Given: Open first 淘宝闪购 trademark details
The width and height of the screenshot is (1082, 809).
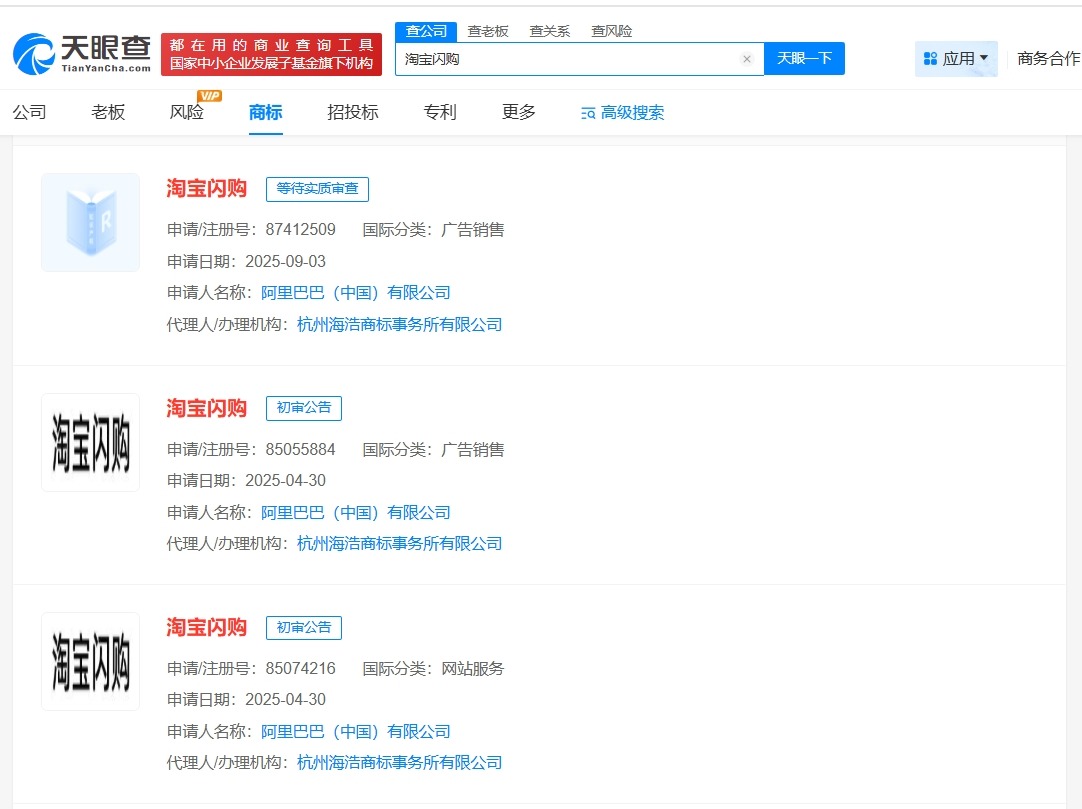Looking at the screenshot, I should [x=205, y=188].
